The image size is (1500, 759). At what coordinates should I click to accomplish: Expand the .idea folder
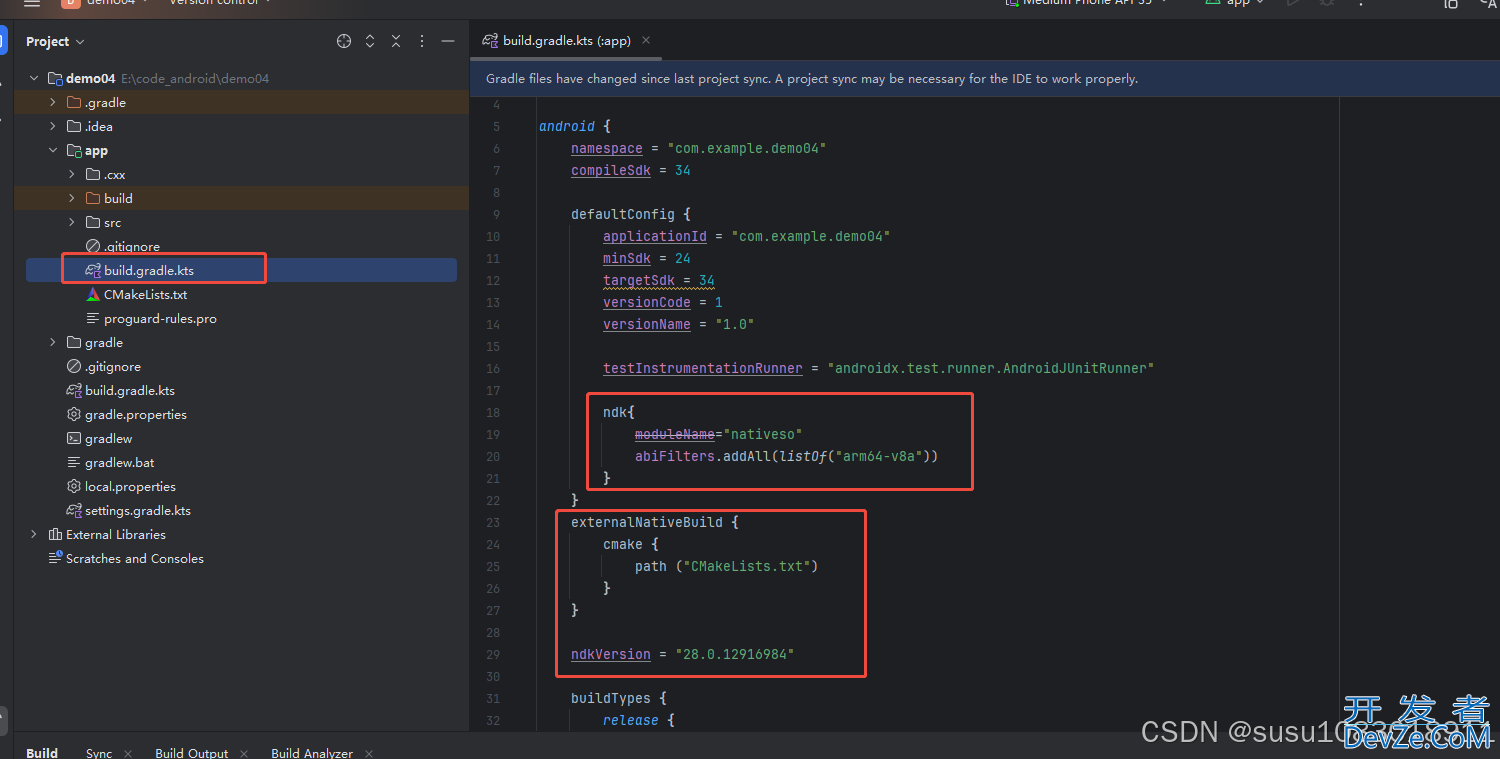53,127
